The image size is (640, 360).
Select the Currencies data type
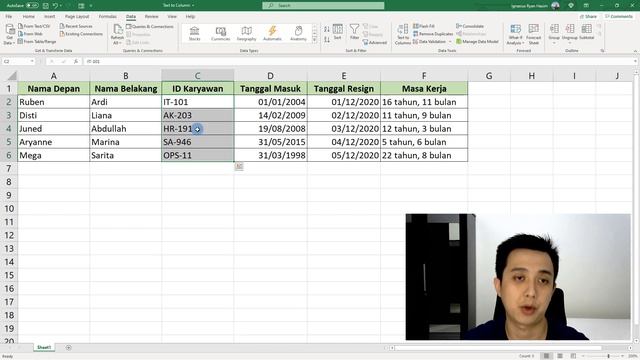click(x=220, y=33)
